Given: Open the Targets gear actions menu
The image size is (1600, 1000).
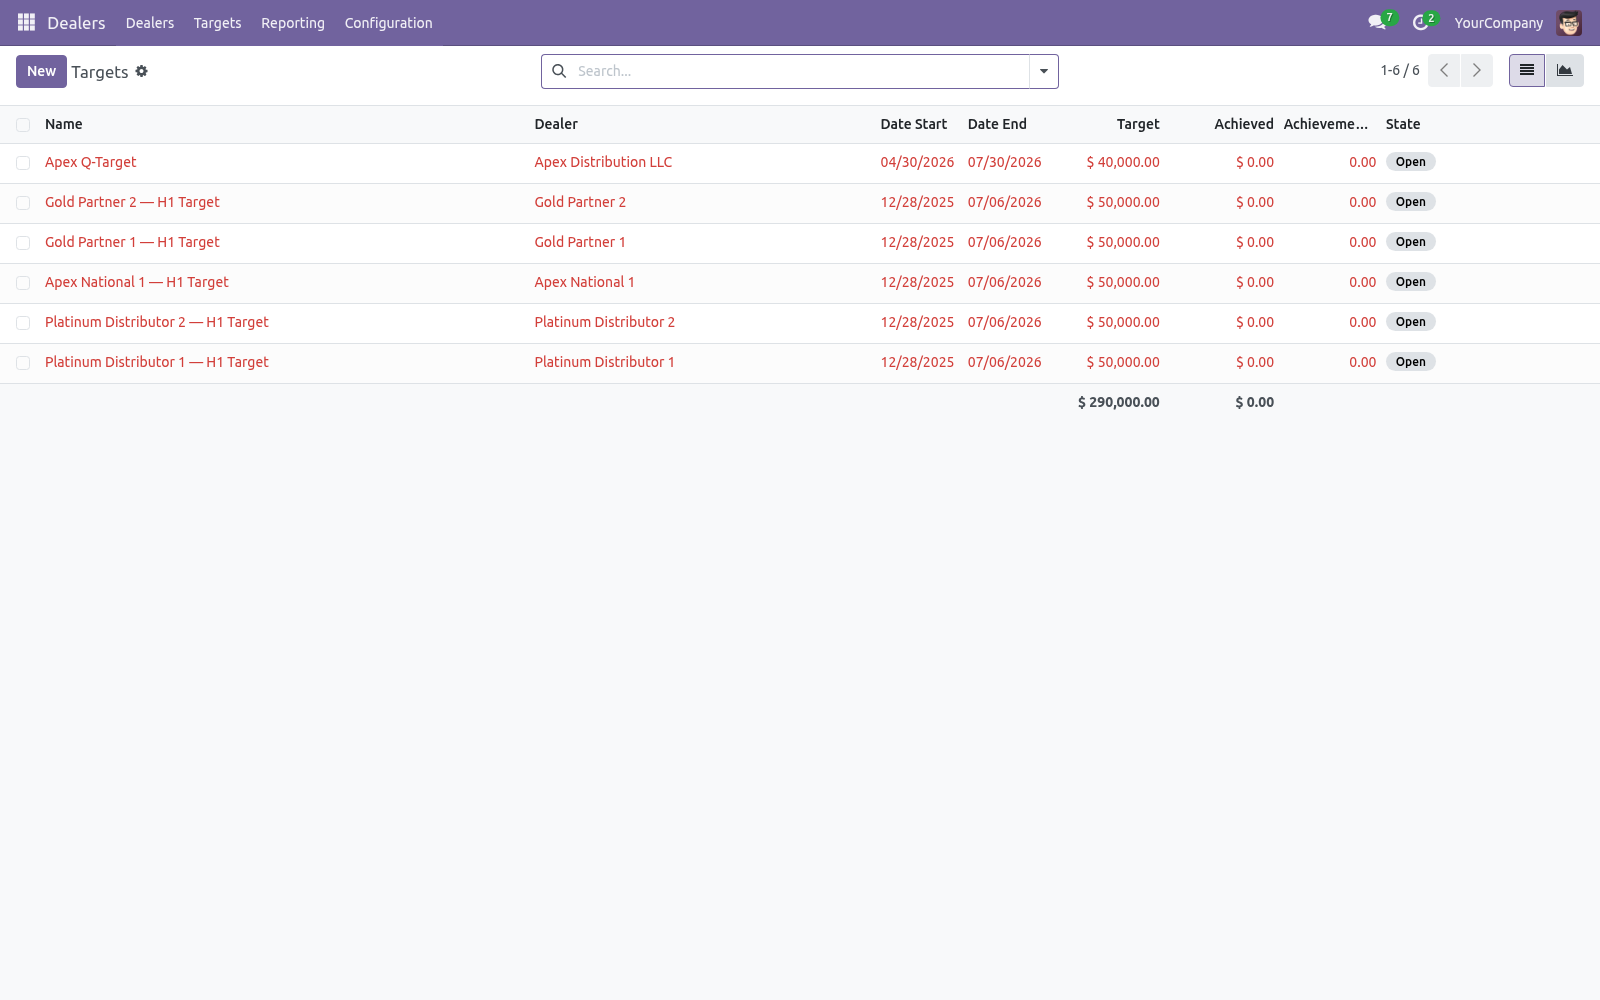Looking at the screenshot, I should point(142,71).
